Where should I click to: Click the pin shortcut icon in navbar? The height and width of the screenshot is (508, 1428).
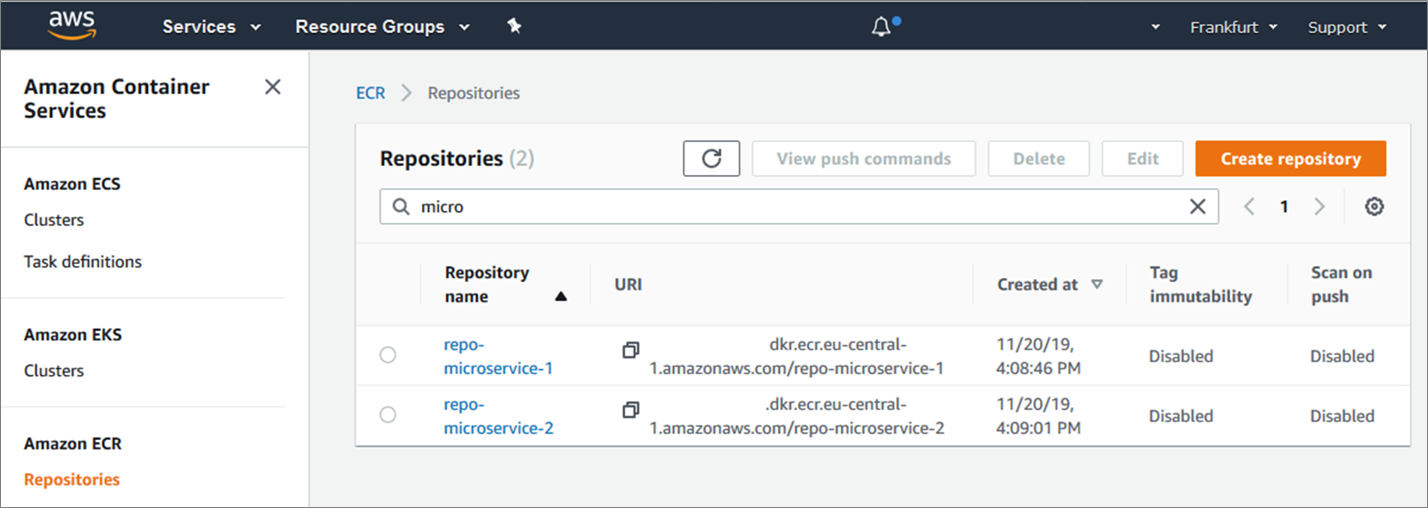point(514,27)
